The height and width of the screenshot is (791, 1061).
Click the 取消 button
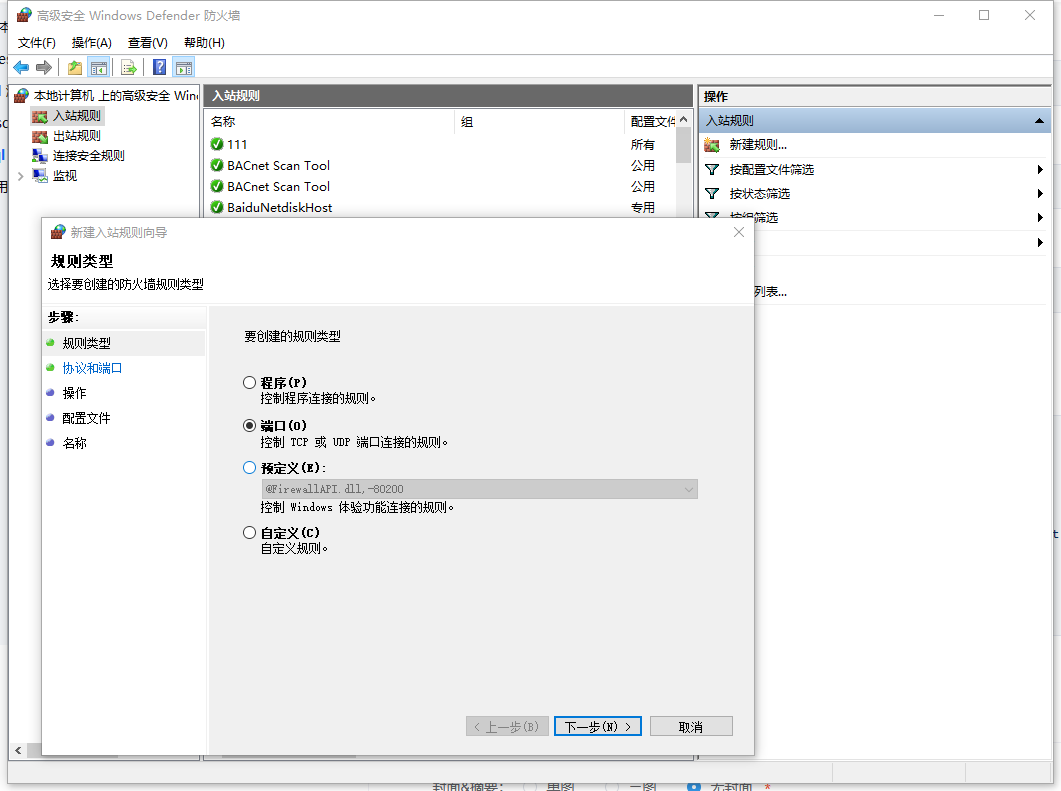[691, 727]
